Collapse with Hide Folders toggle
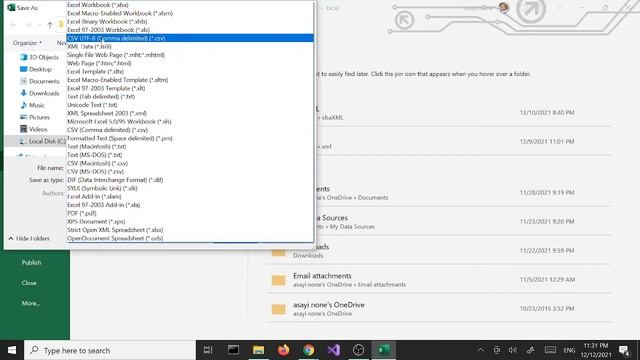The width and height of the screenshot is (640, 360). pyautogui.click(x=29, y=238)
